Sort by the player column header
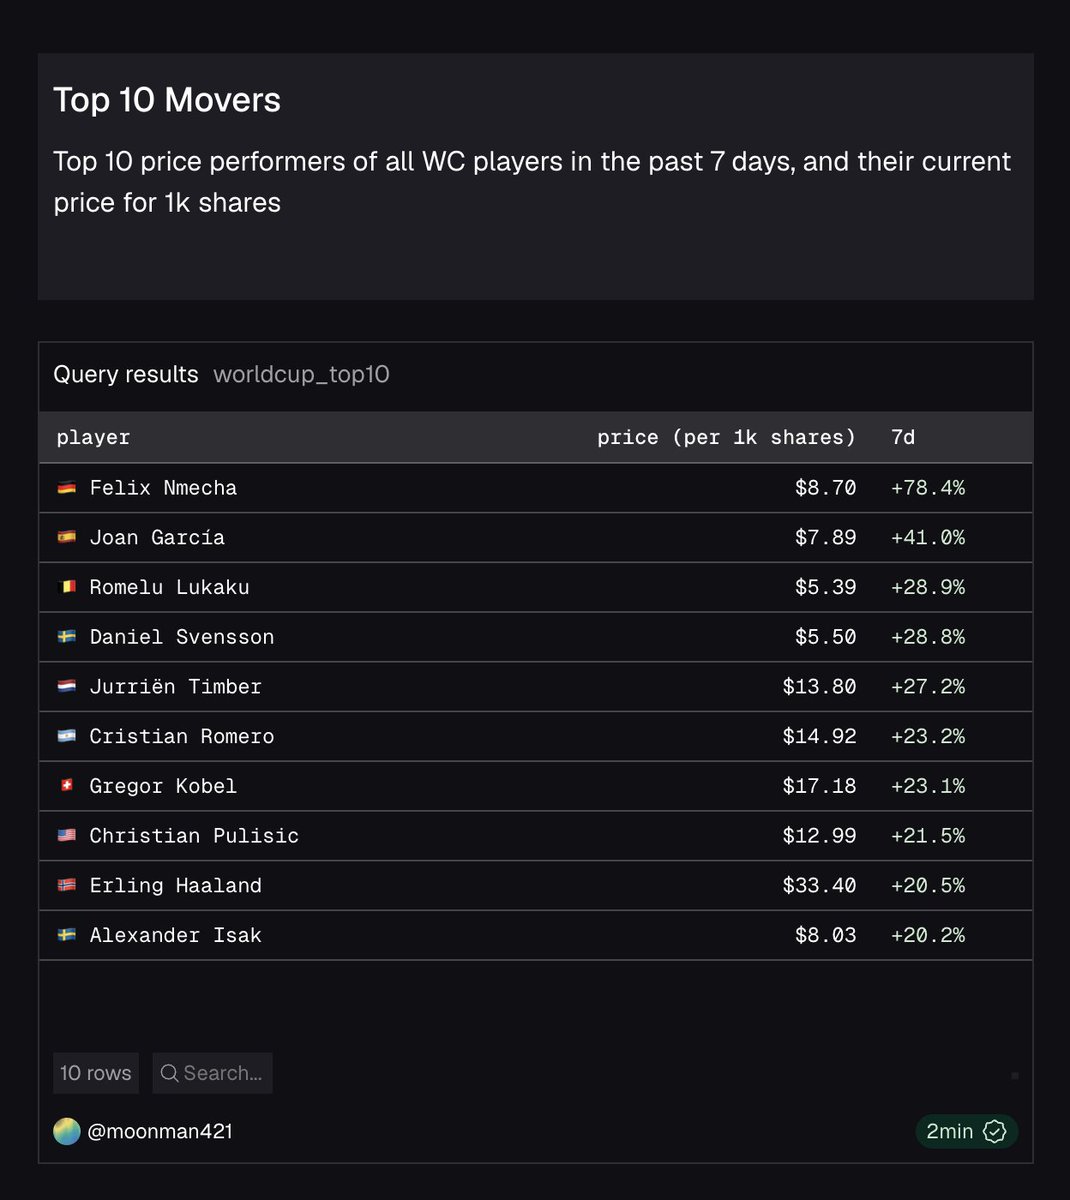This screenshot has width=1070, height=1200. [x=93, y=437]
